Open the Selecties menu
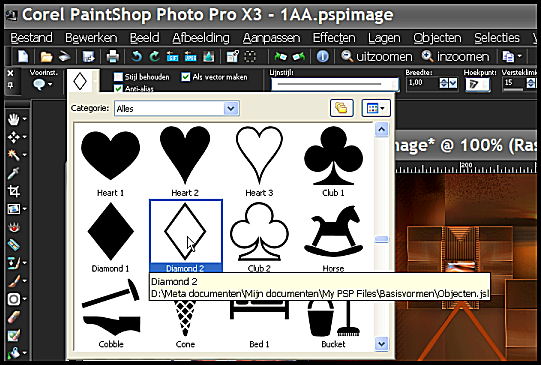 pos(497,38)
